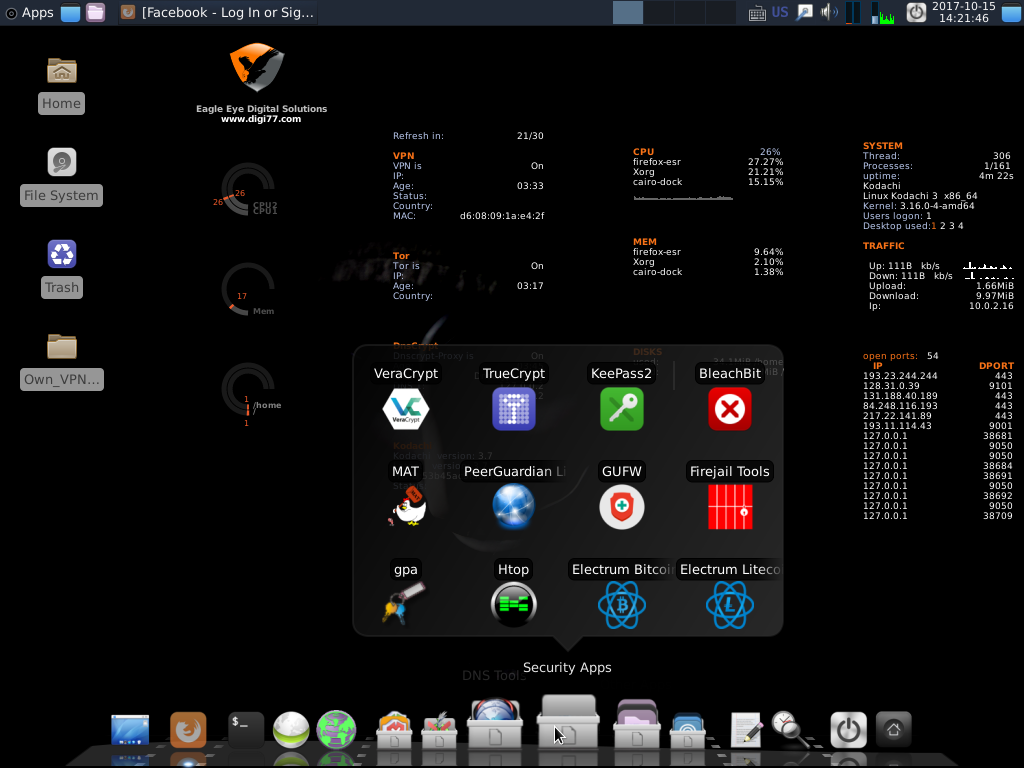Click the panel power/logout button
This screenshot has height=768, width=1024.
tap(916, 12)
